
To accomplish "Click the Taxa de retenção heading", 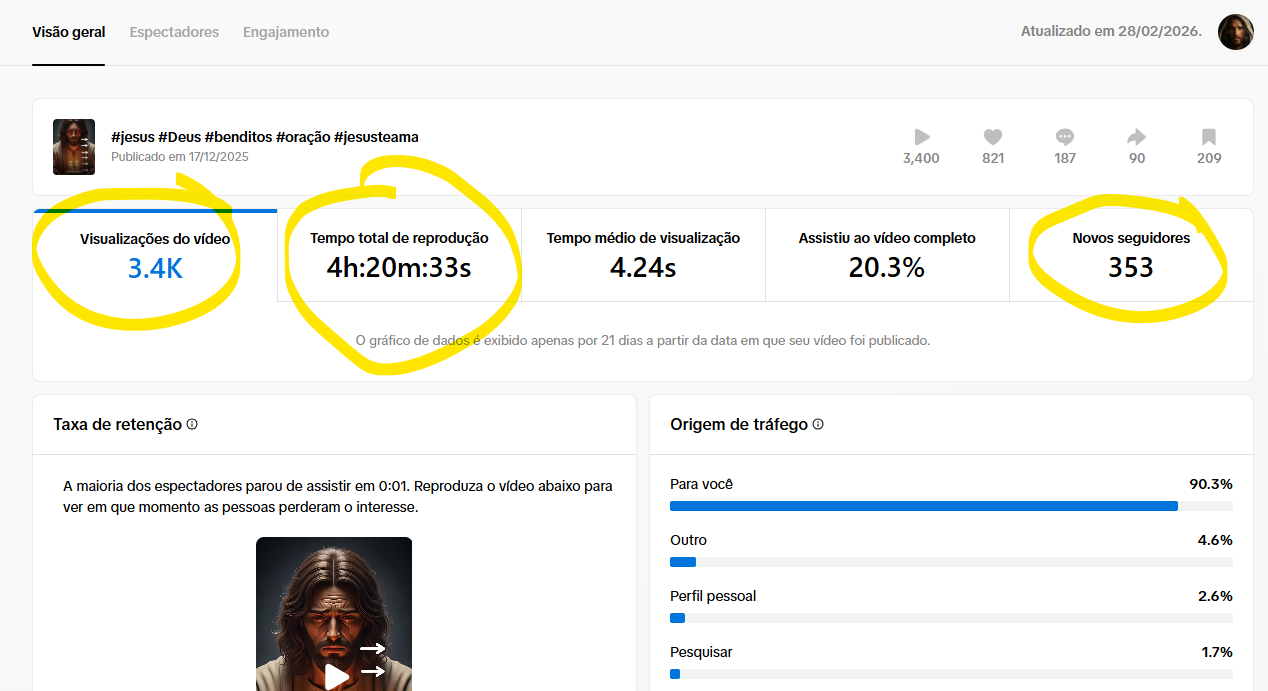I will 118,424.
